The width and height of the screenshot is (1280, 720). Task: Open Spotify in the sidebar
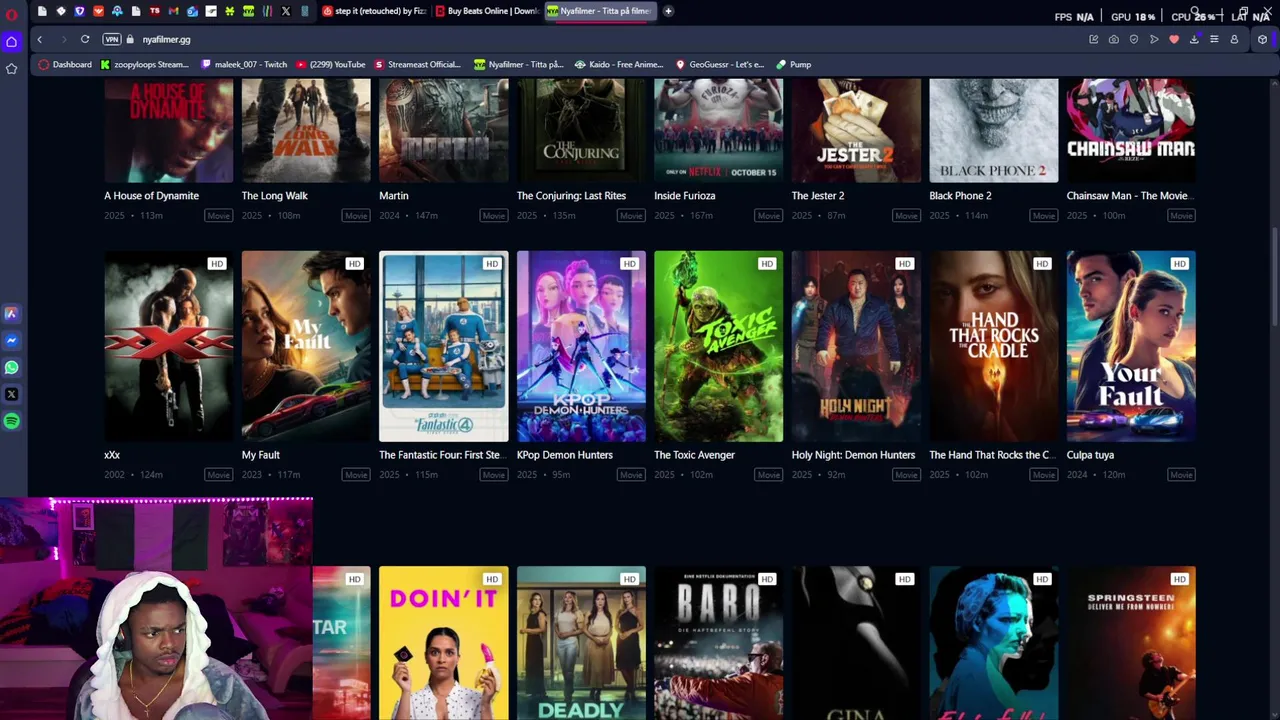click(x=12, y=421)
